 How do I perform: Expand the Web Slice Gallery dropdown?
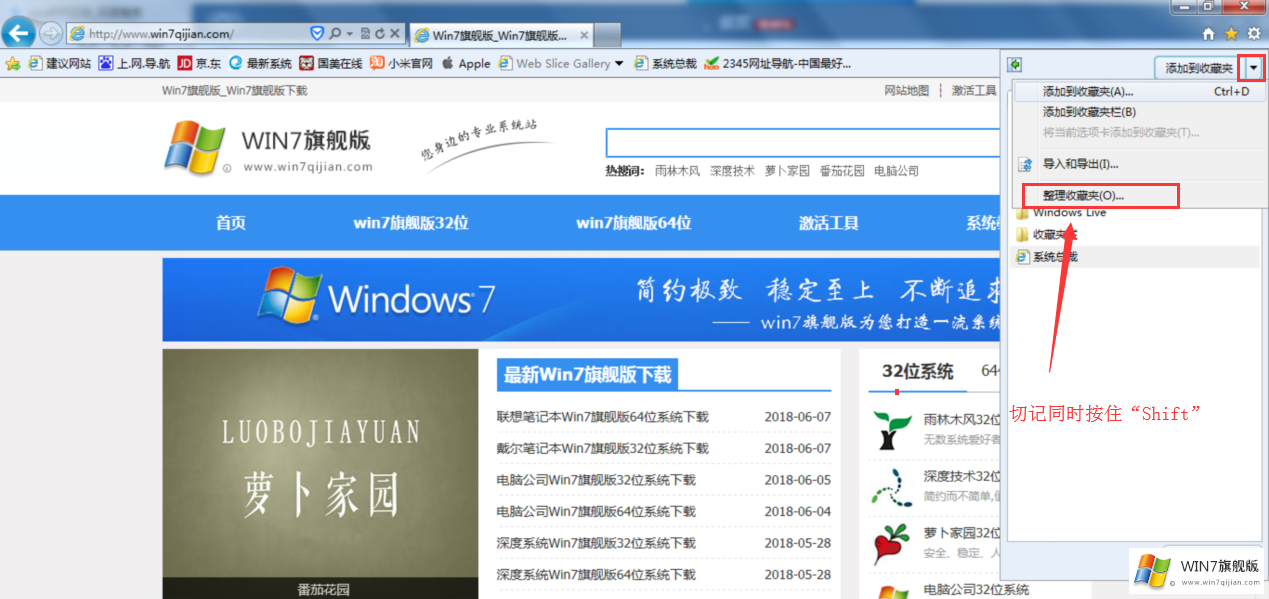point(619,63)
